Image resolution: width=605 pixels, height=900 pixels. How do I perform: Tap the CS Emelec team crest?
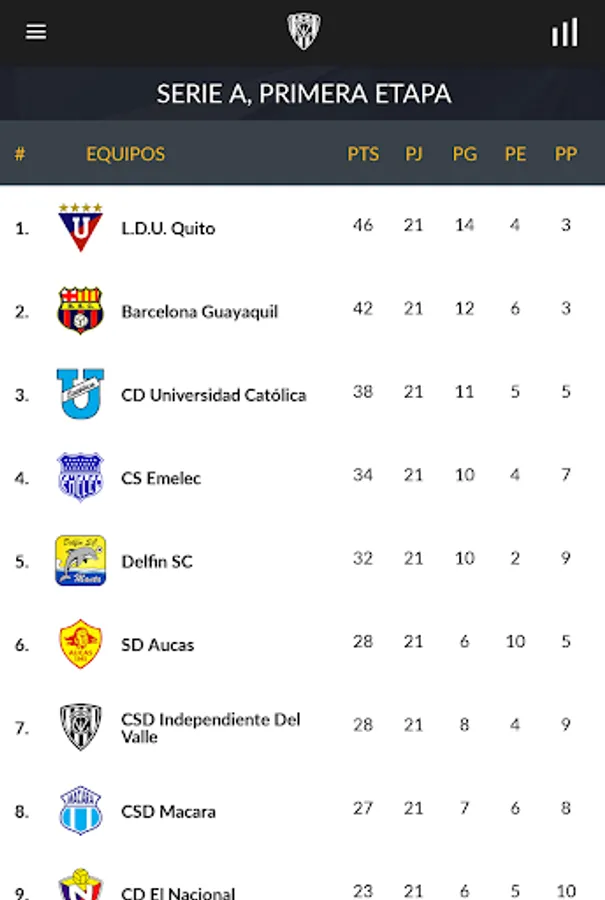pyautogui.click(x=80, y=477)
